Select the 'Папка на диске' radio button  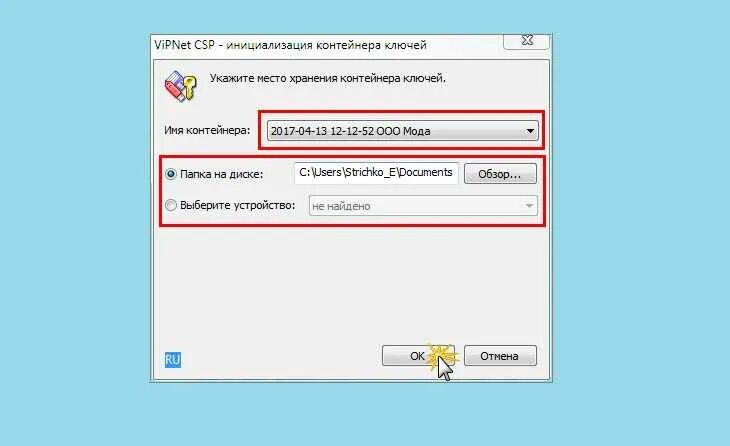click(x=171, y=174)
